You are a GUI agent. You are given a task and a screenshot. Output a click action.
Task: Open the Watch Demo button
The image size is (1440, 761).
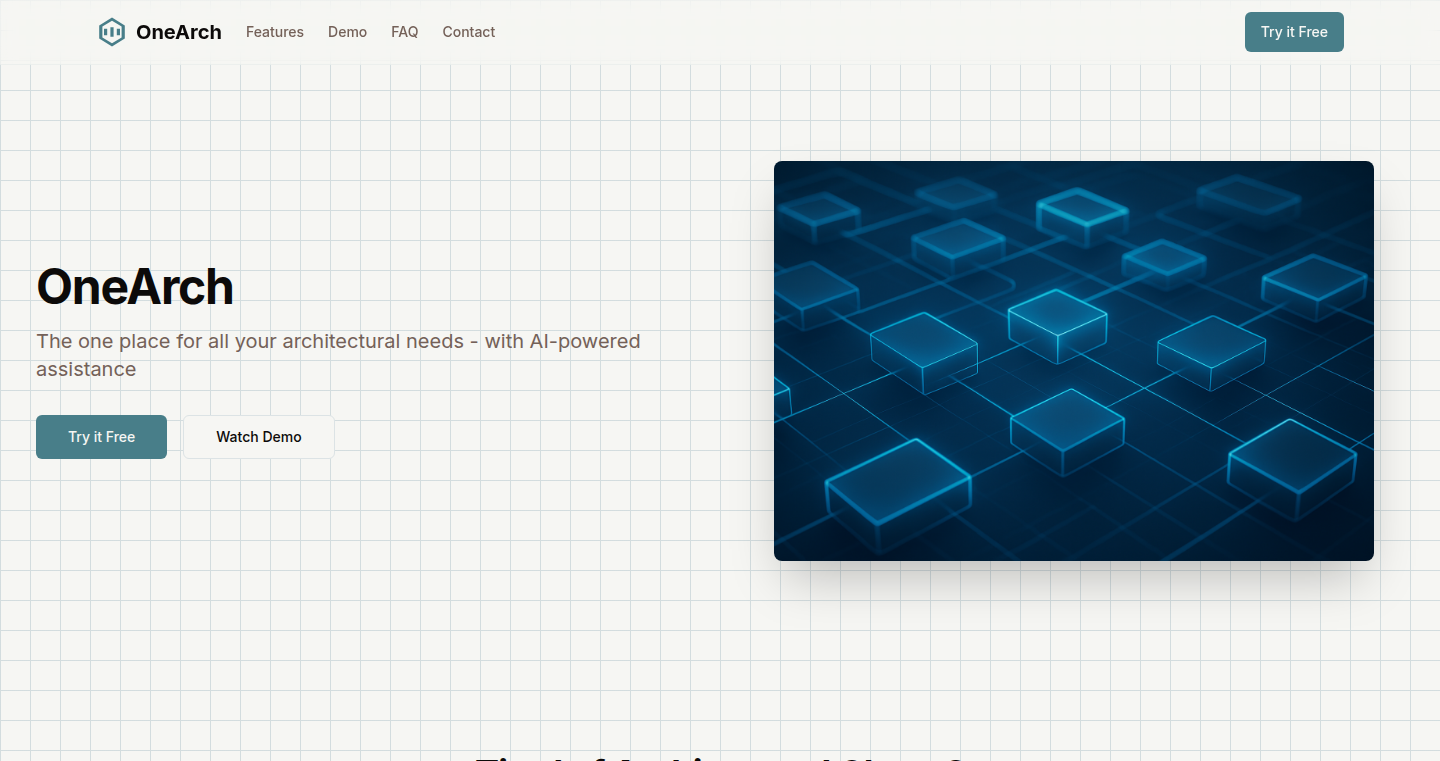click(x=259, y=437)
